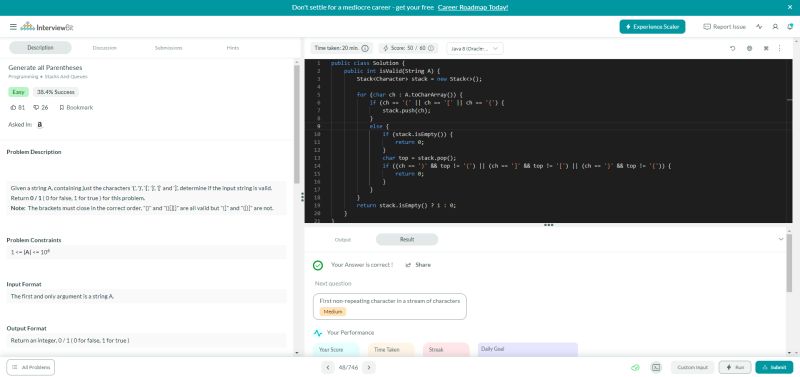Go to the next problem
Viewport: 800px width, 377px height.
[369, 367]
